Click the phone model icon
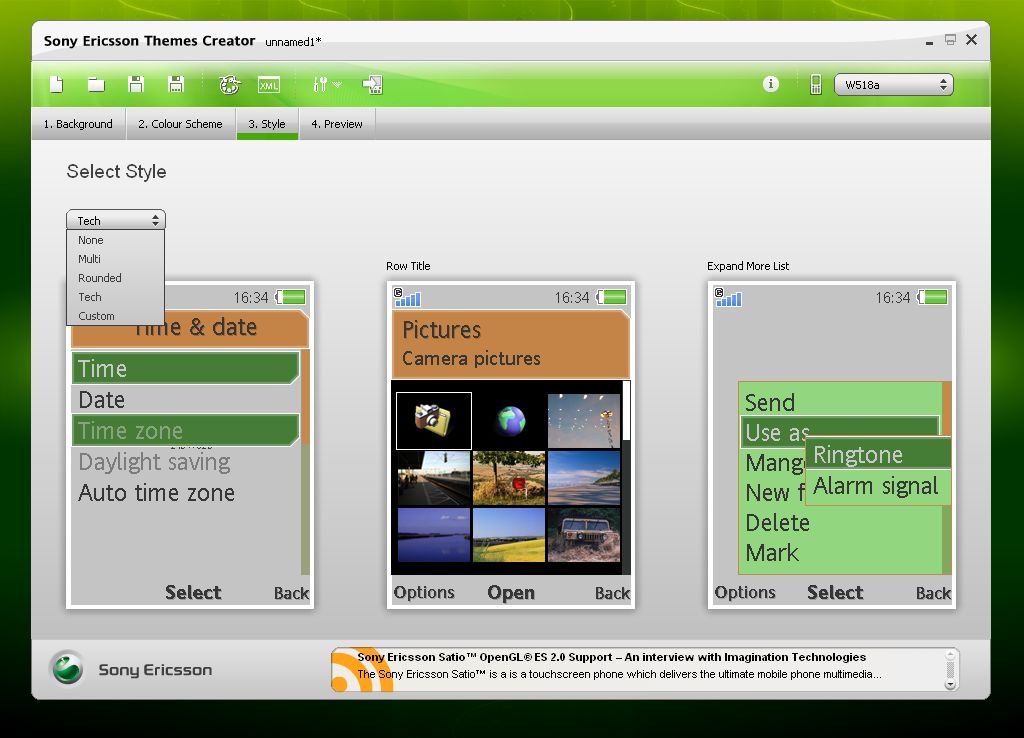The image size is (1024, 738). point(816,84)
